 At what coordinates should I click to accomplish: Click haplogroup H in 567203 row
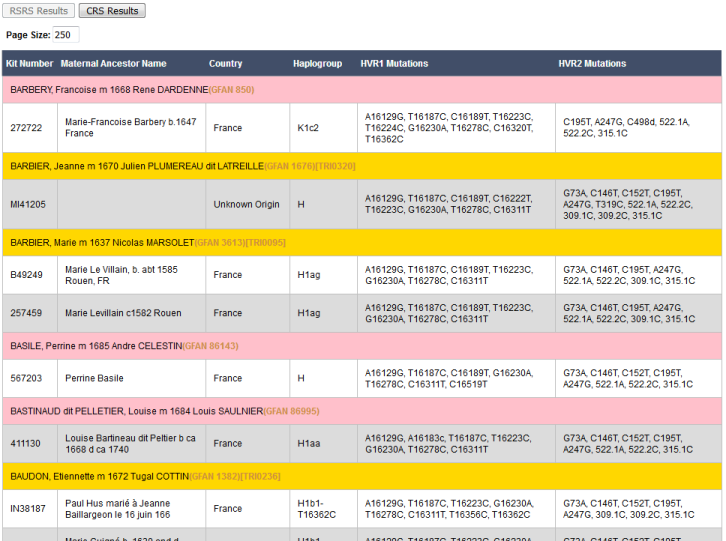click(323, 378)
